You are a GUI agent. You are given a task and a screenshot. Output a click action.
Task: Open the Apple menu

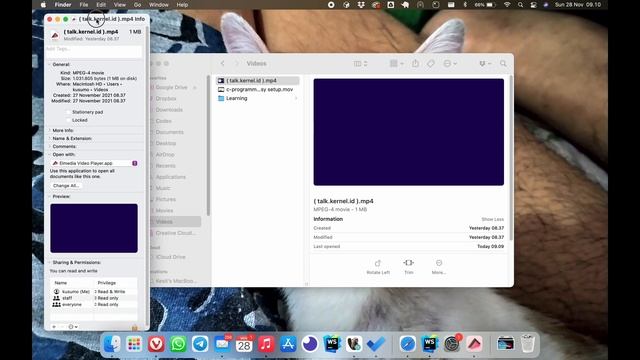click(x=43, y=5)
